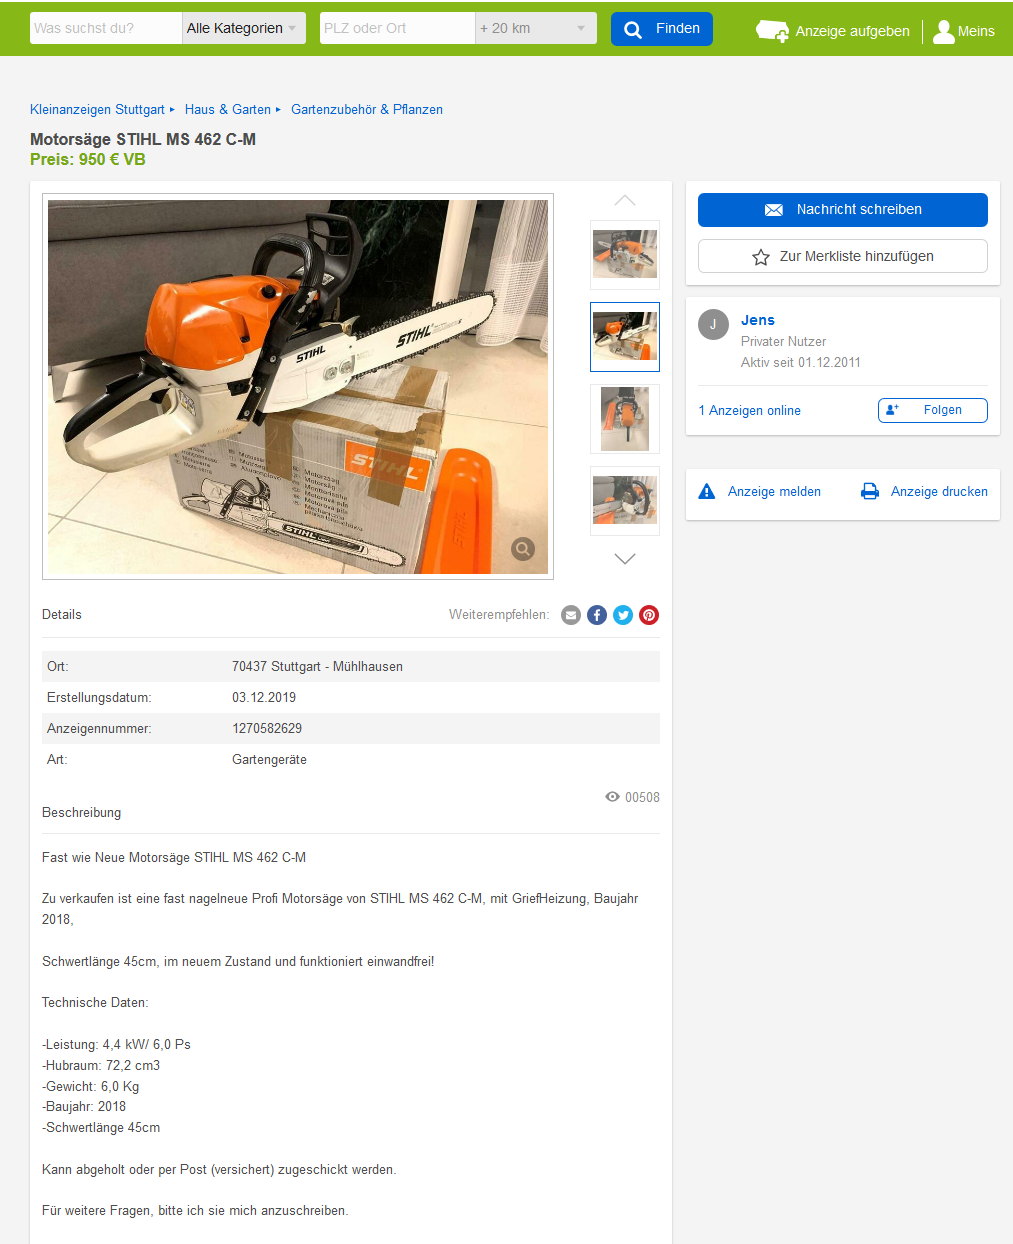Share listing on Twitter
This screenshot has width=1013, height=1244.
pyautogui.click(x=623, y=615)
